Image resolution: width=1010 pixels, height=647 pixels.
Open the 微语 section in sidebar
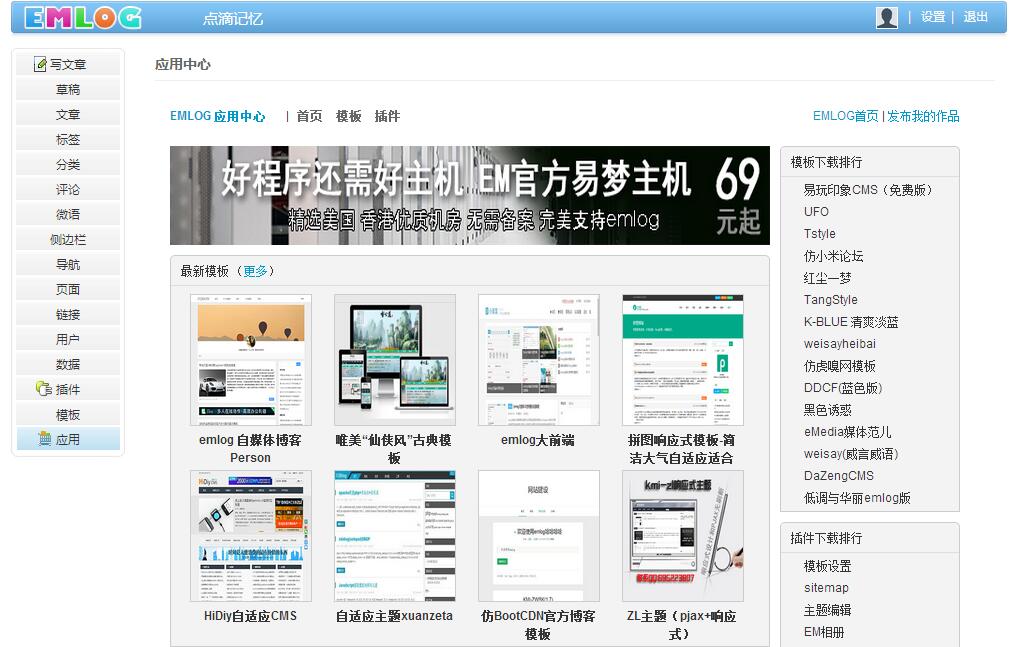pyautogui.click(x=67, y=213)
